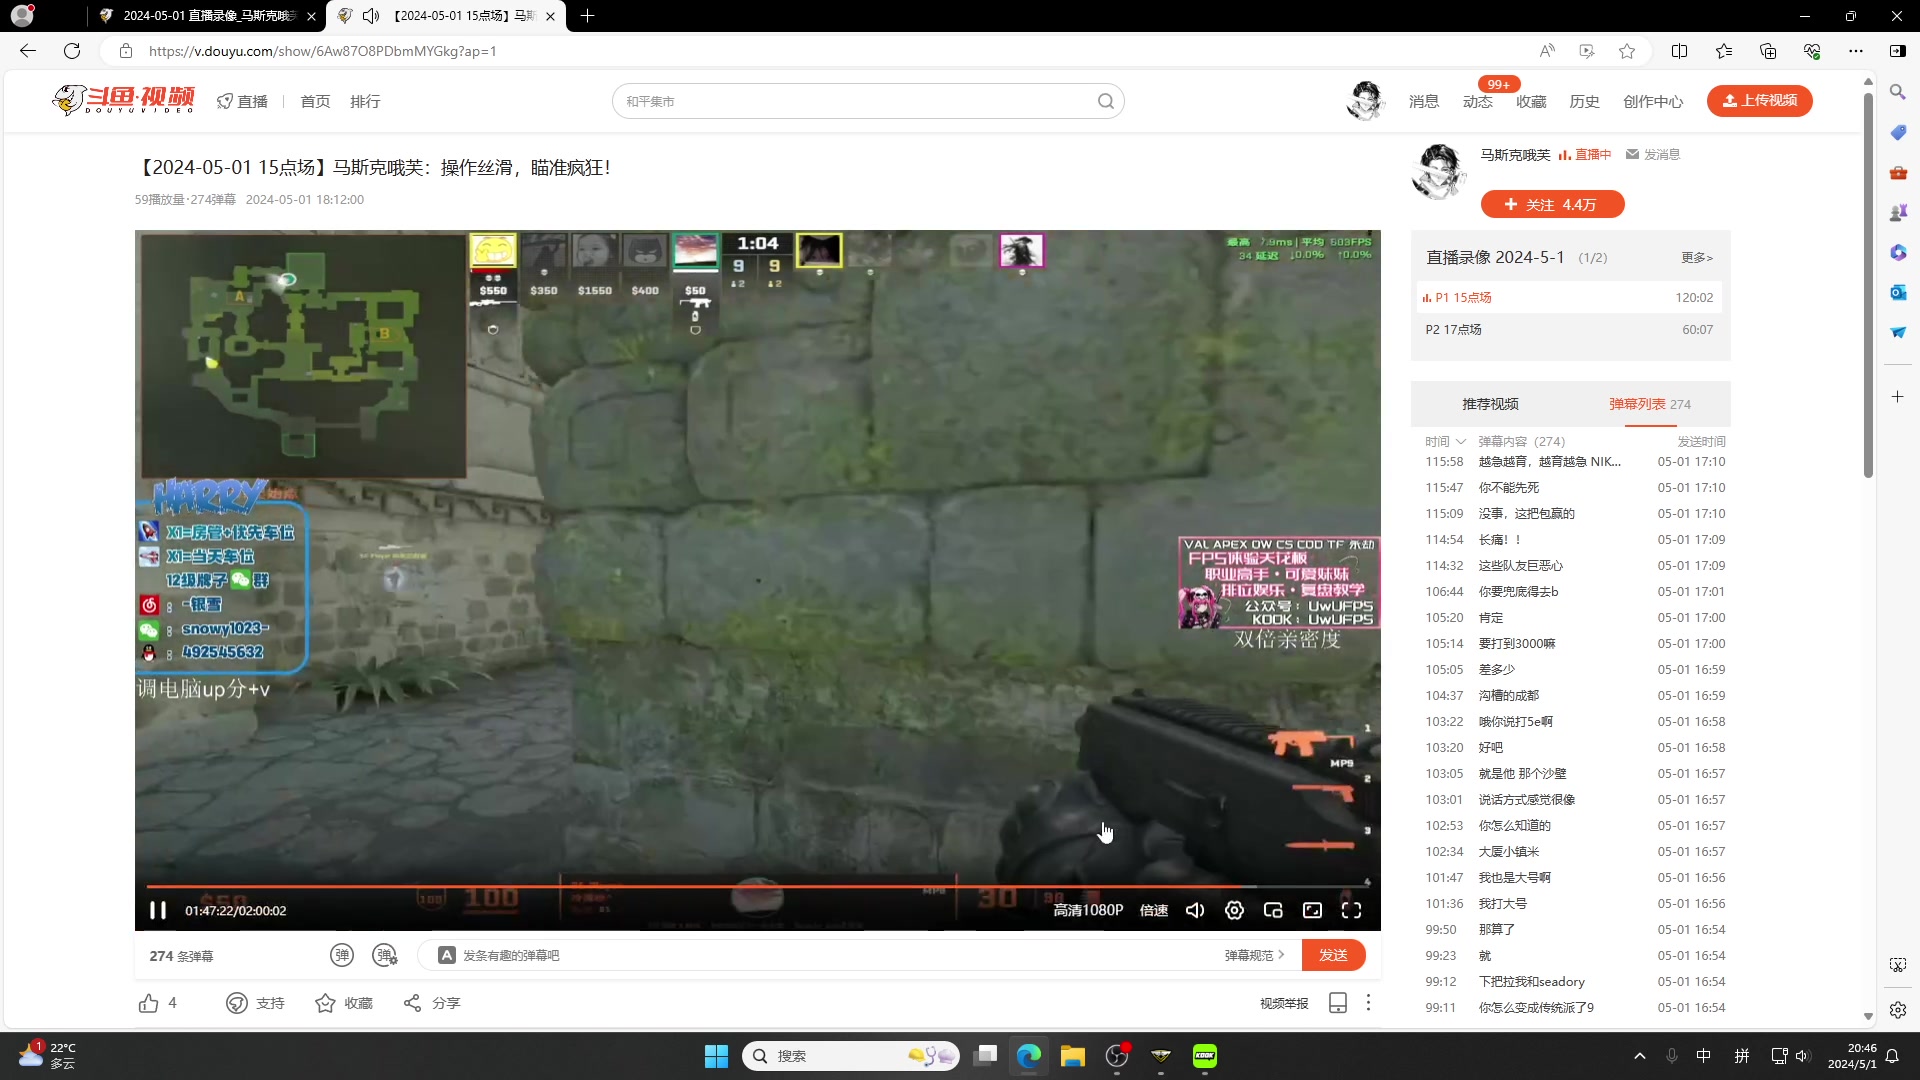Viewport: 1920px width, 1080px height.
Task: Open Windows Start menu
Action: [x=717, y=1056]
